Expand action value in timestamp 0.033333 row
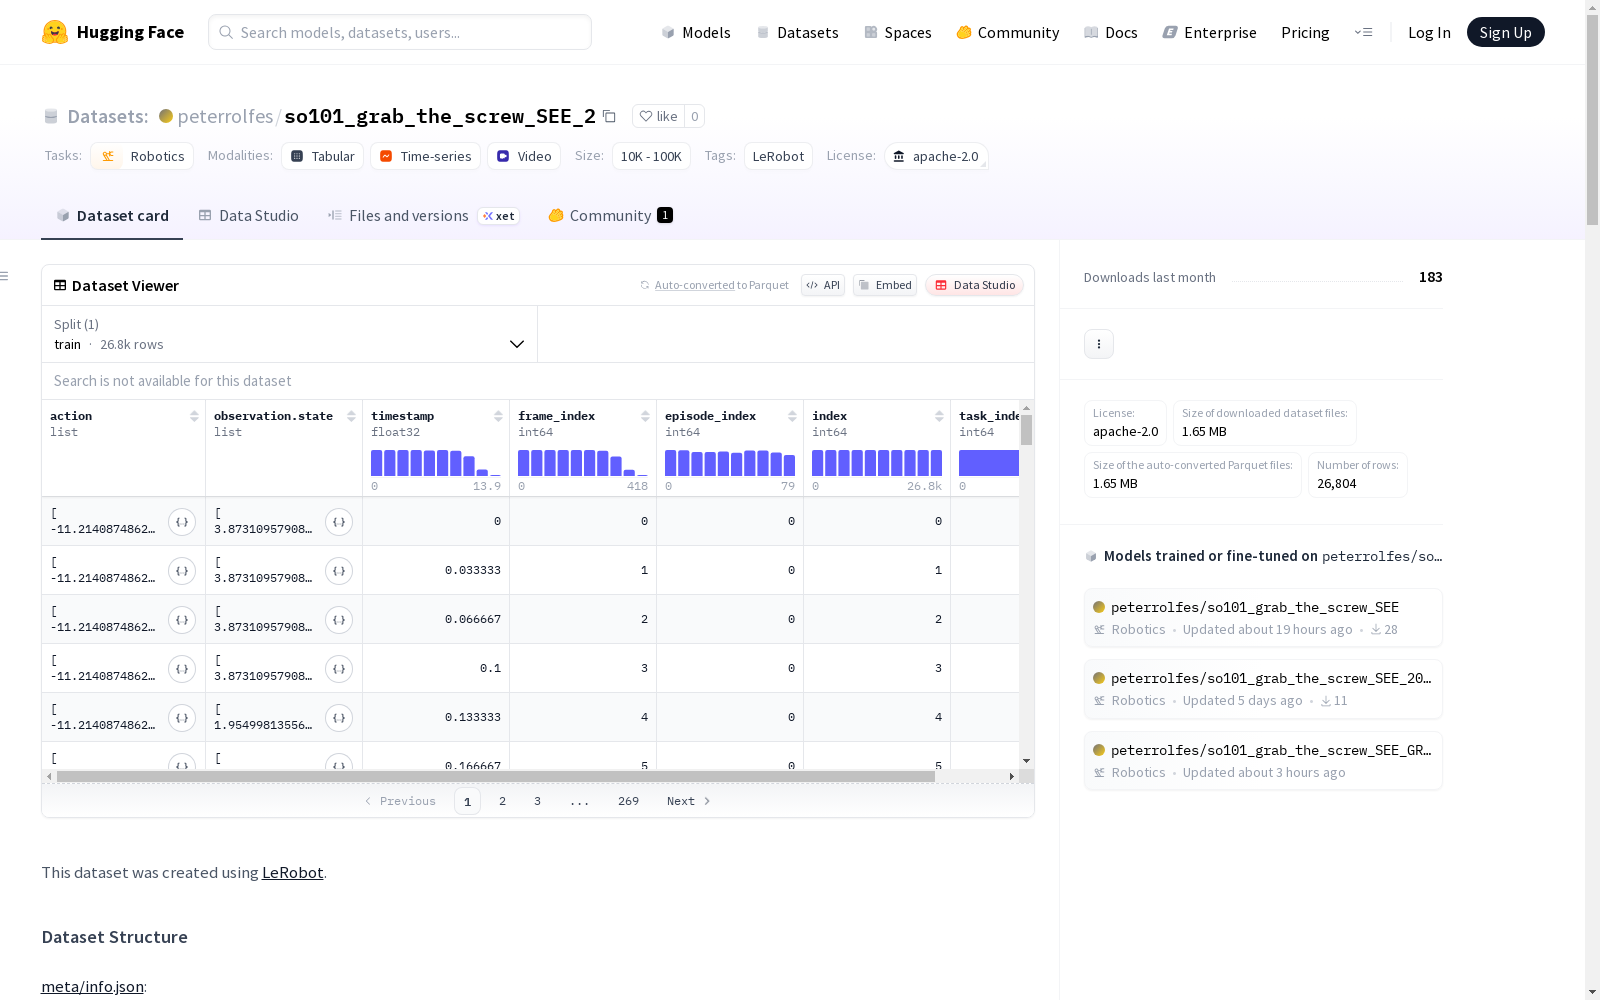 coord(182,571)
